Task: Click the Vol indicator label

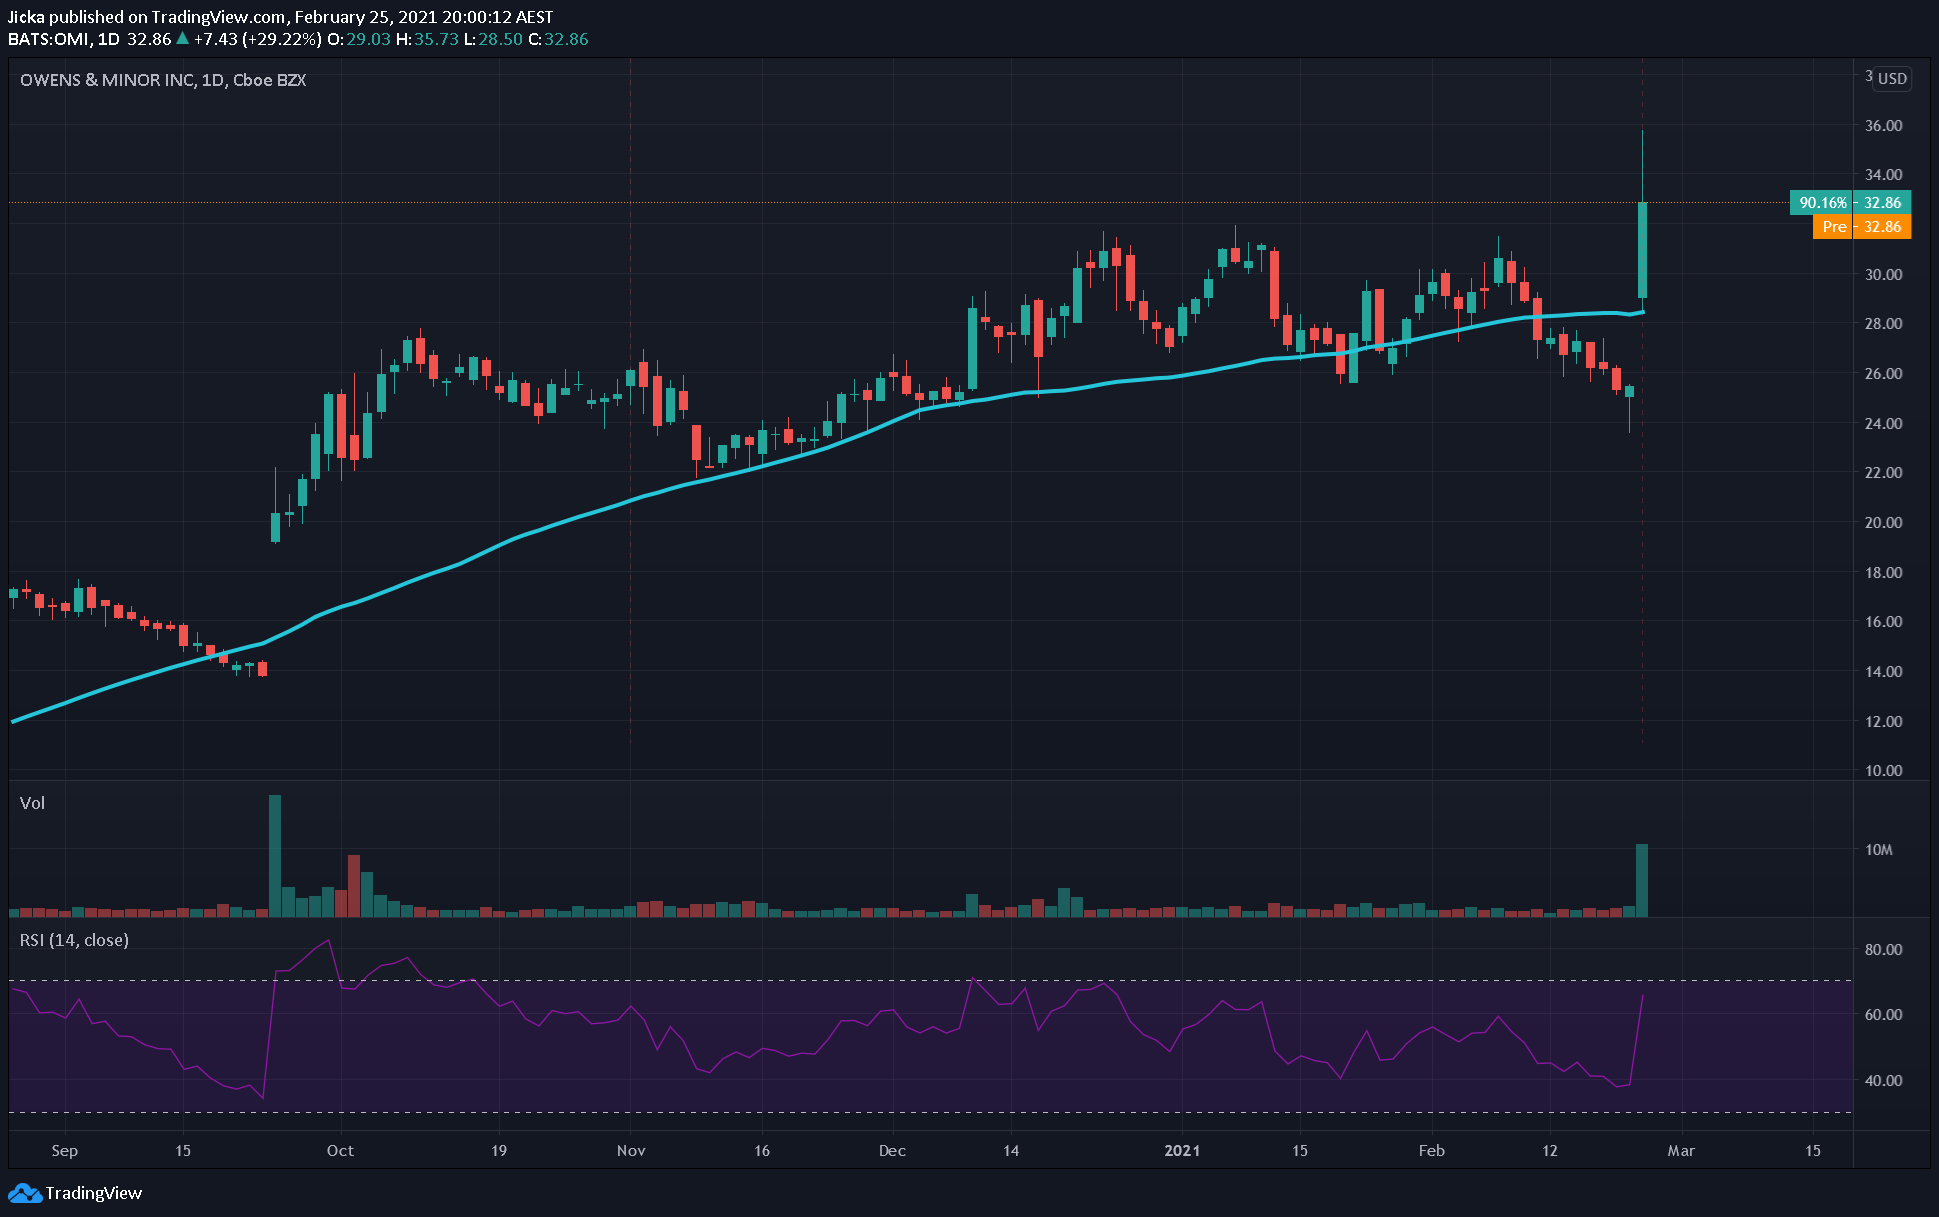Action: point(32,803)
